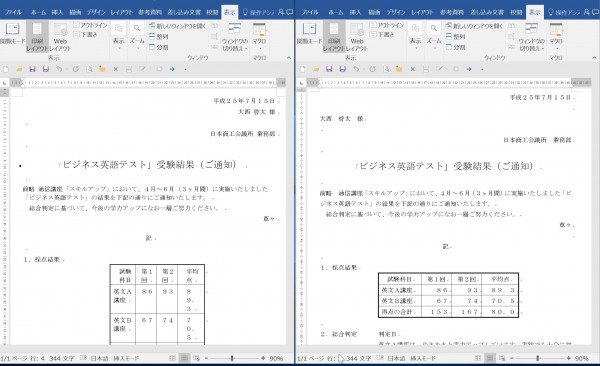This screenshot has height=366, width=600.
Task: Switch to 参考資料 tab in right window
Action: click(x=452, y=12)
